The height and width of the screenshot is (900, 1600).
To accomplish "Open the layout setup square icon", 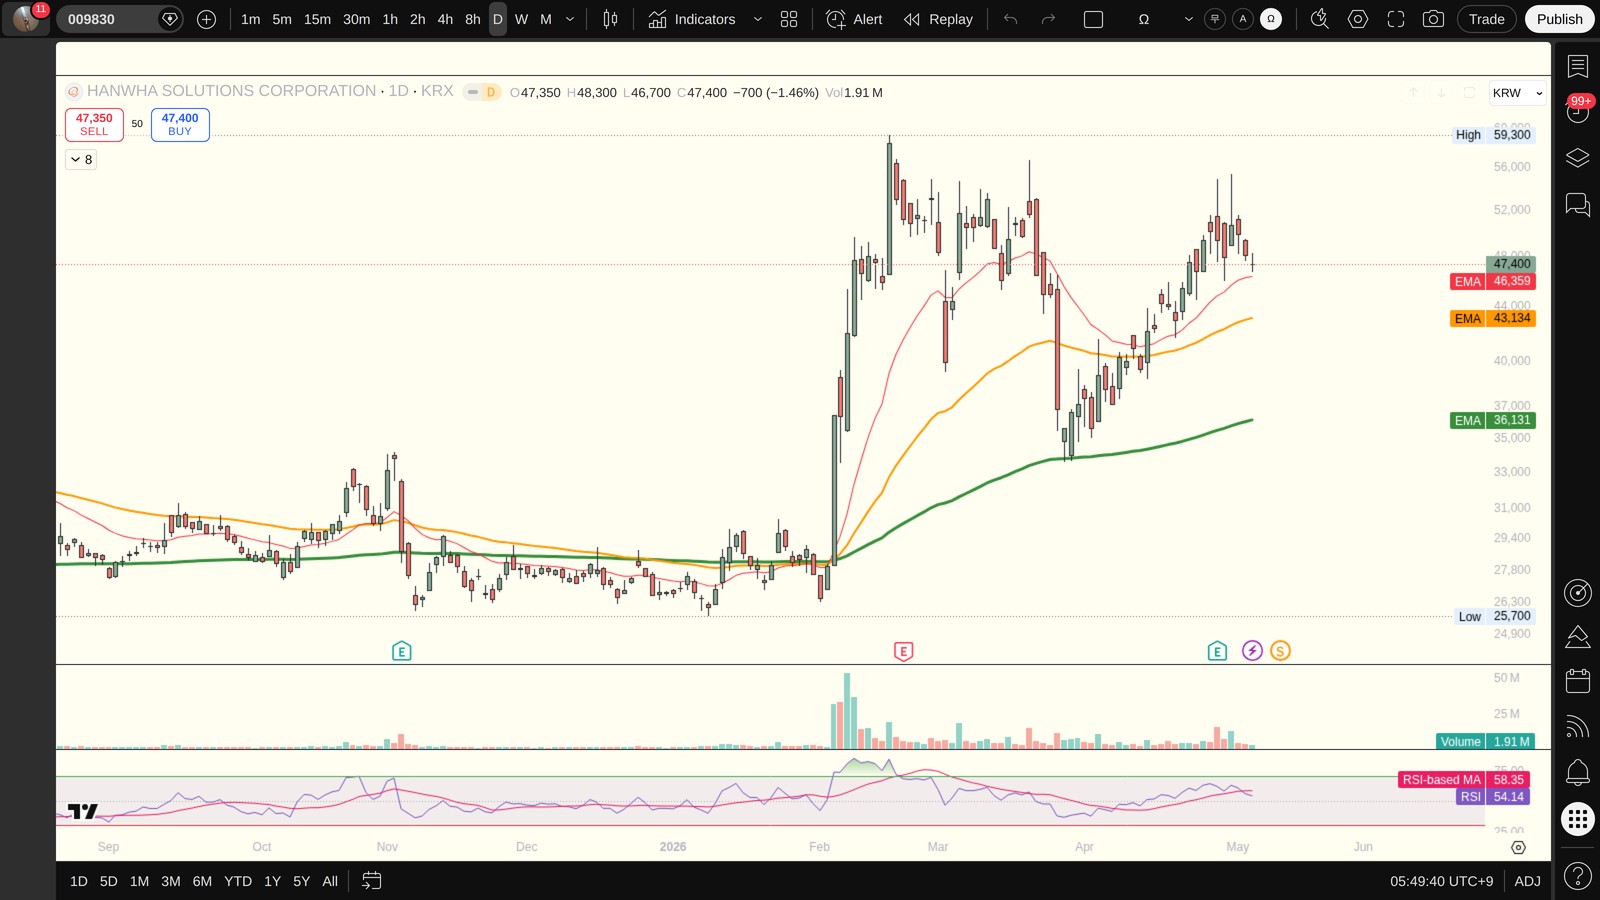I will tap(1094, 19).
